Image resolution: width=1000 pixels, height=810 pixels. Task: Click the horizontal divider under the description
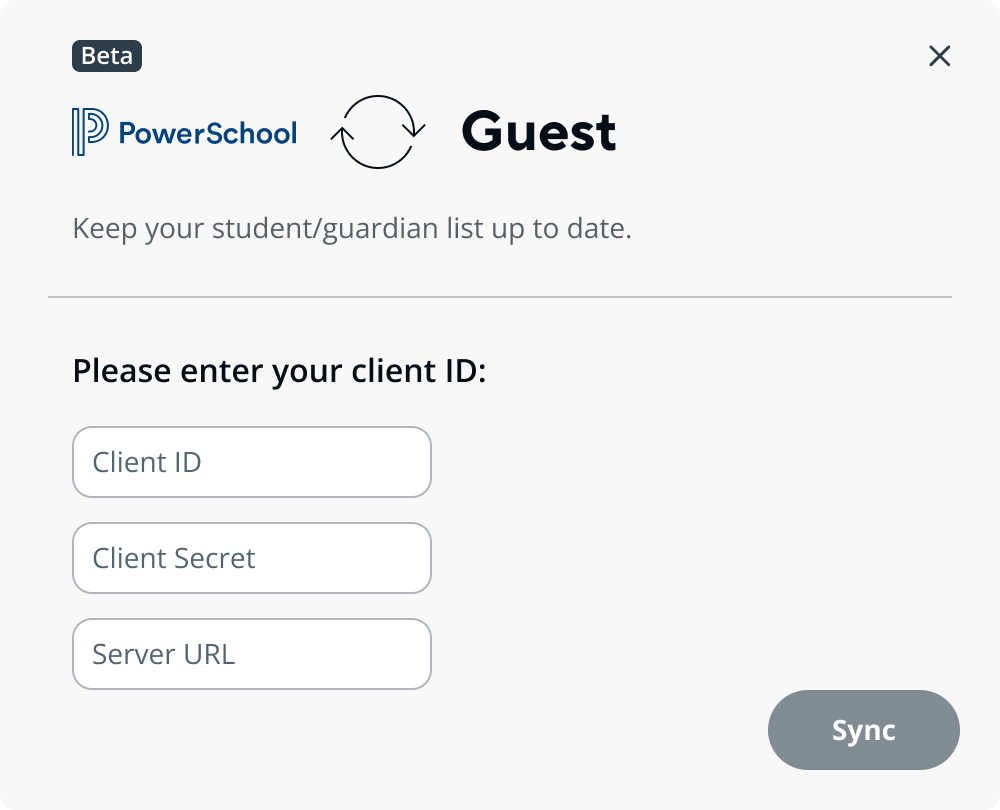500,297
